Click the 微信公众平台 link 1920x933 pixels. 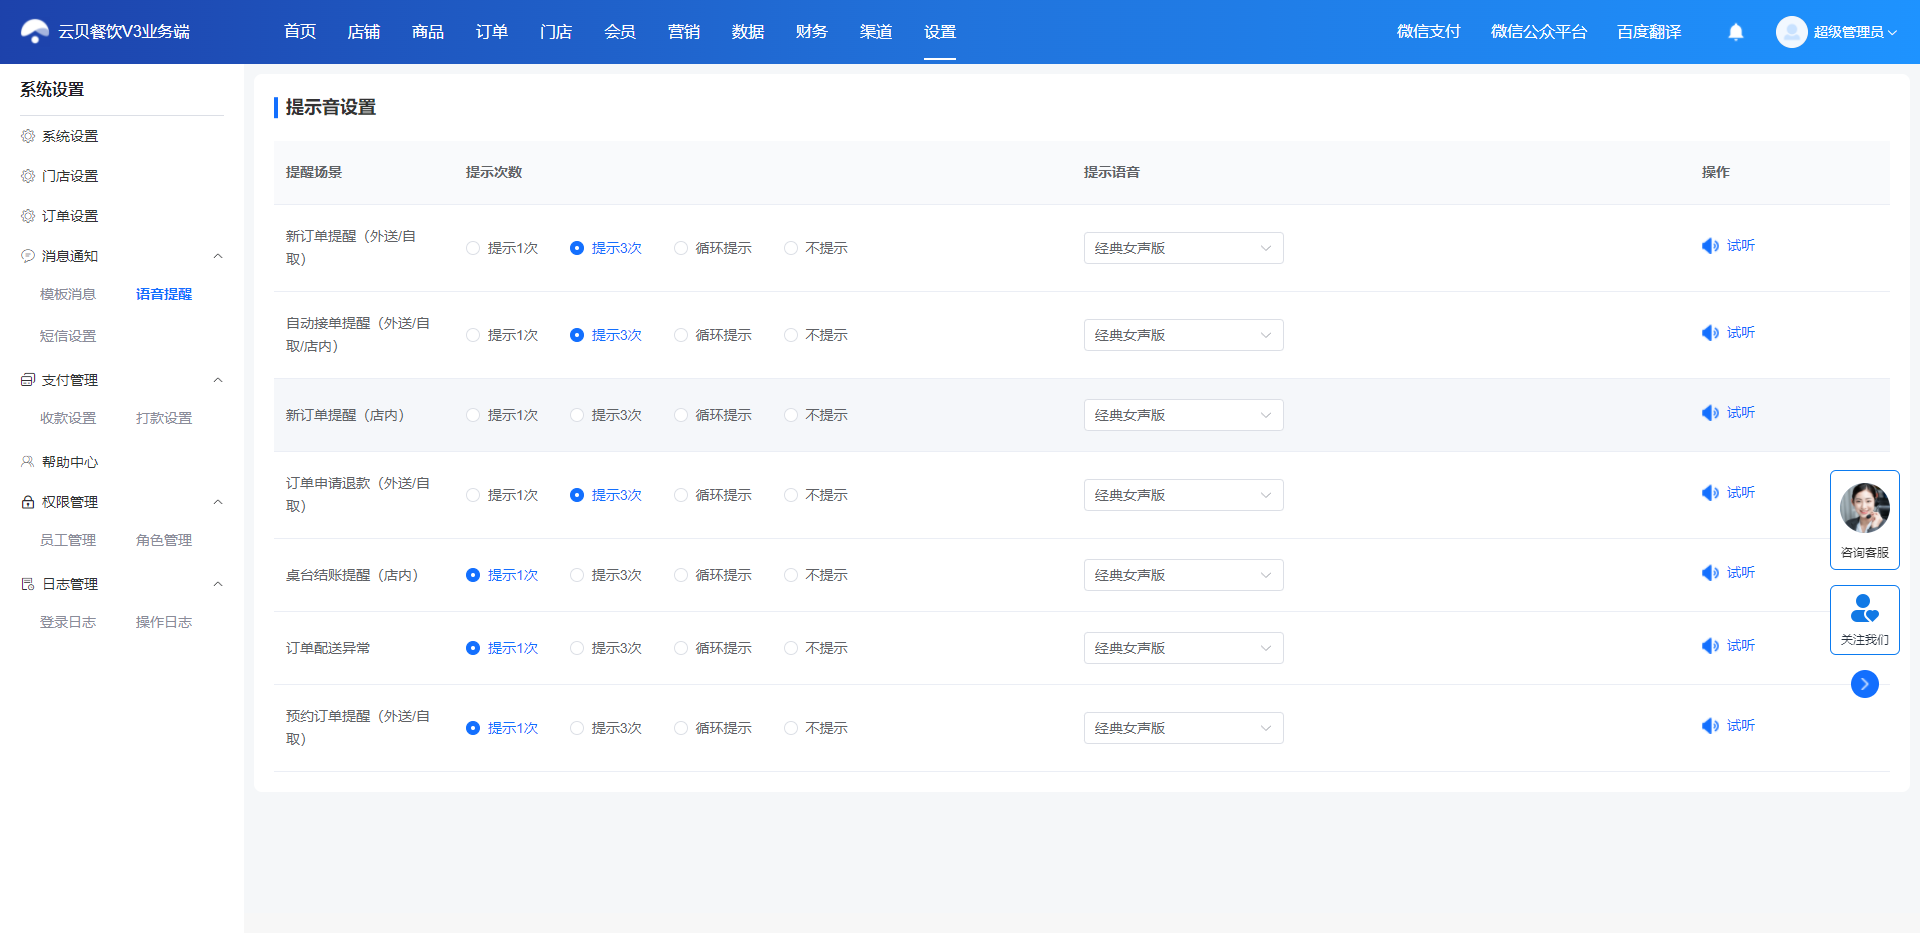(x=1539, y=32)
